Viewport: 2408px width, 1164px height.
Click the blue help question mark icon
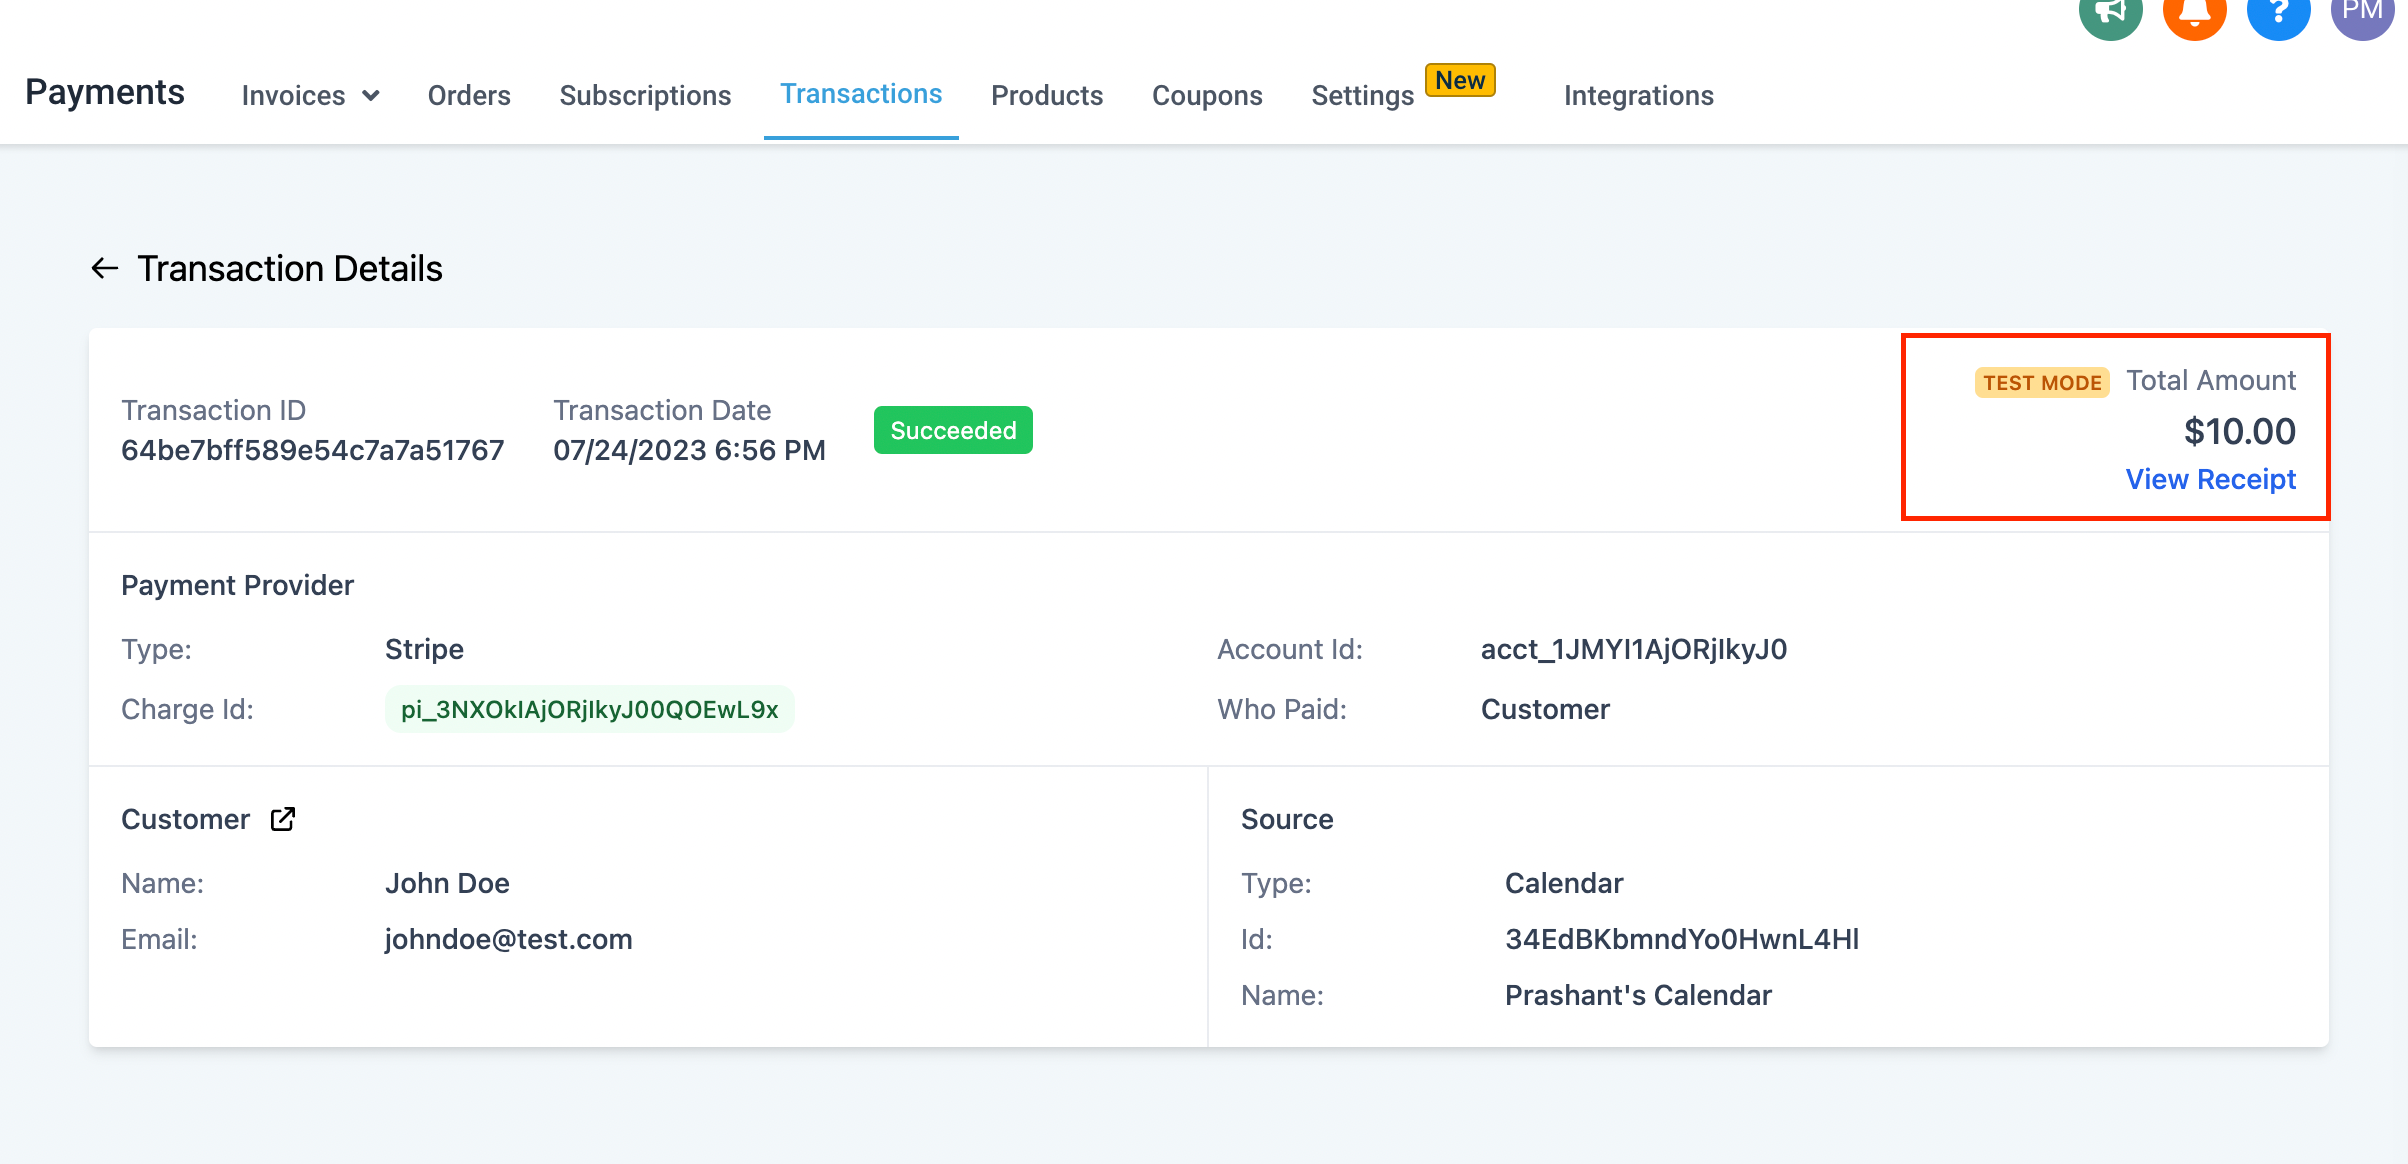click(x=2278, y=12)
